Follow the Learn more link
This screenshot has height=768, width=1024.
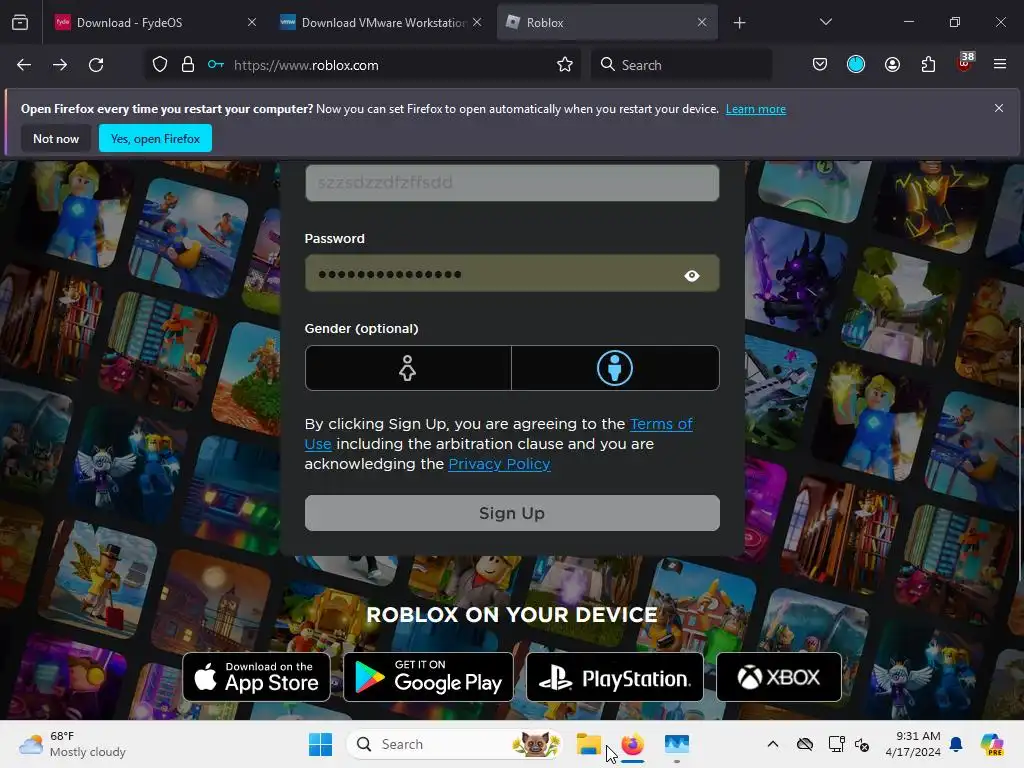point(756,109)
